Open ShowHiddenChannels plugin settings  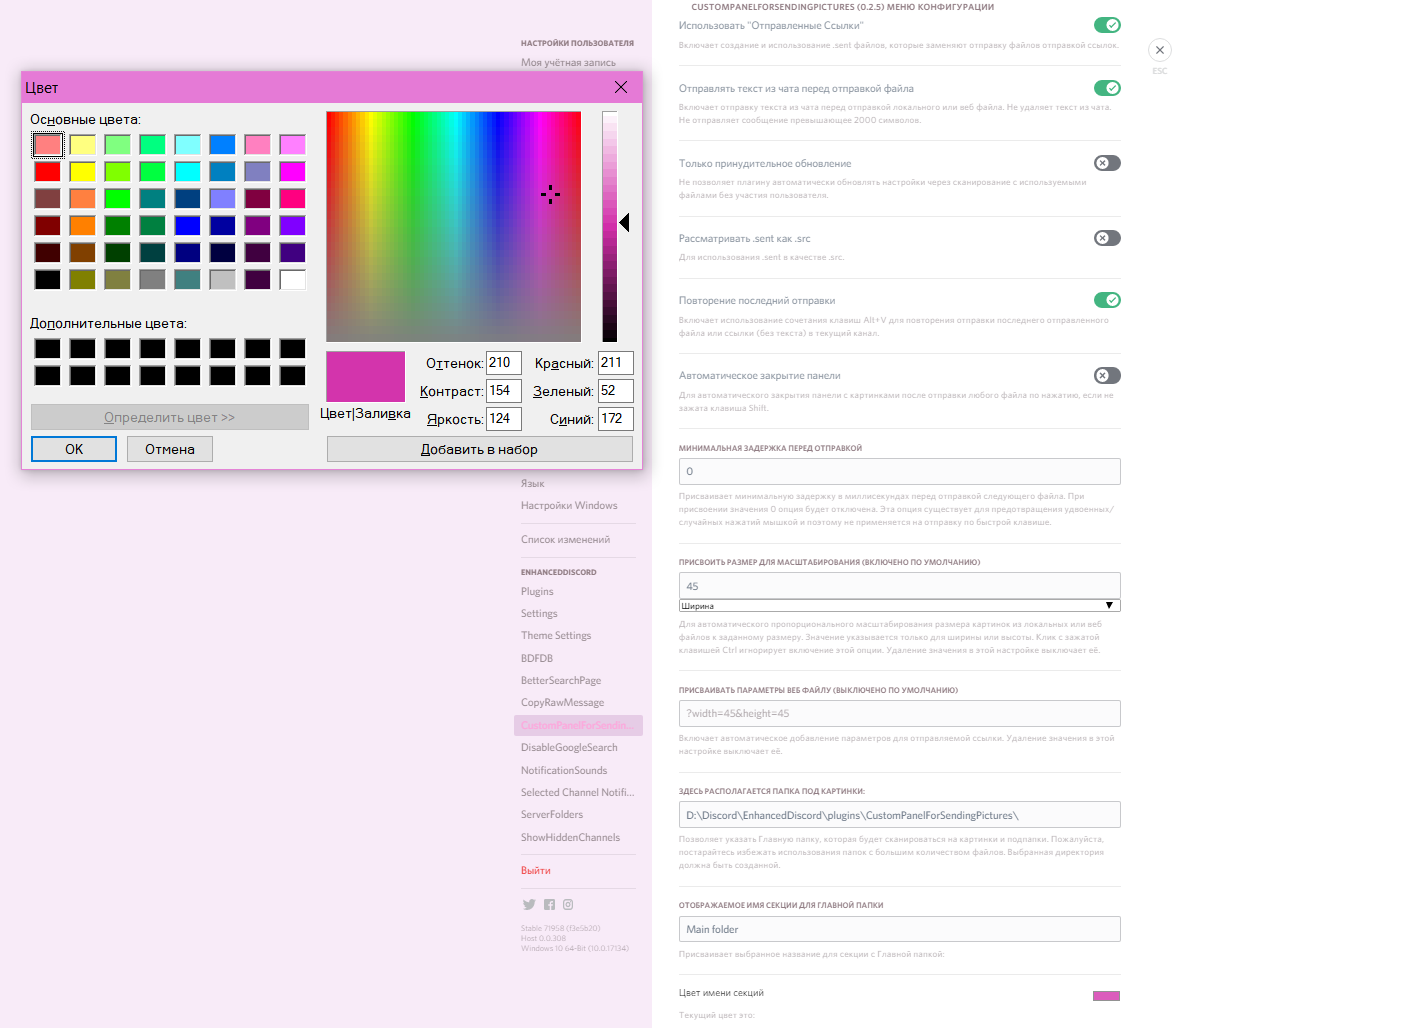tap(570, 837)
